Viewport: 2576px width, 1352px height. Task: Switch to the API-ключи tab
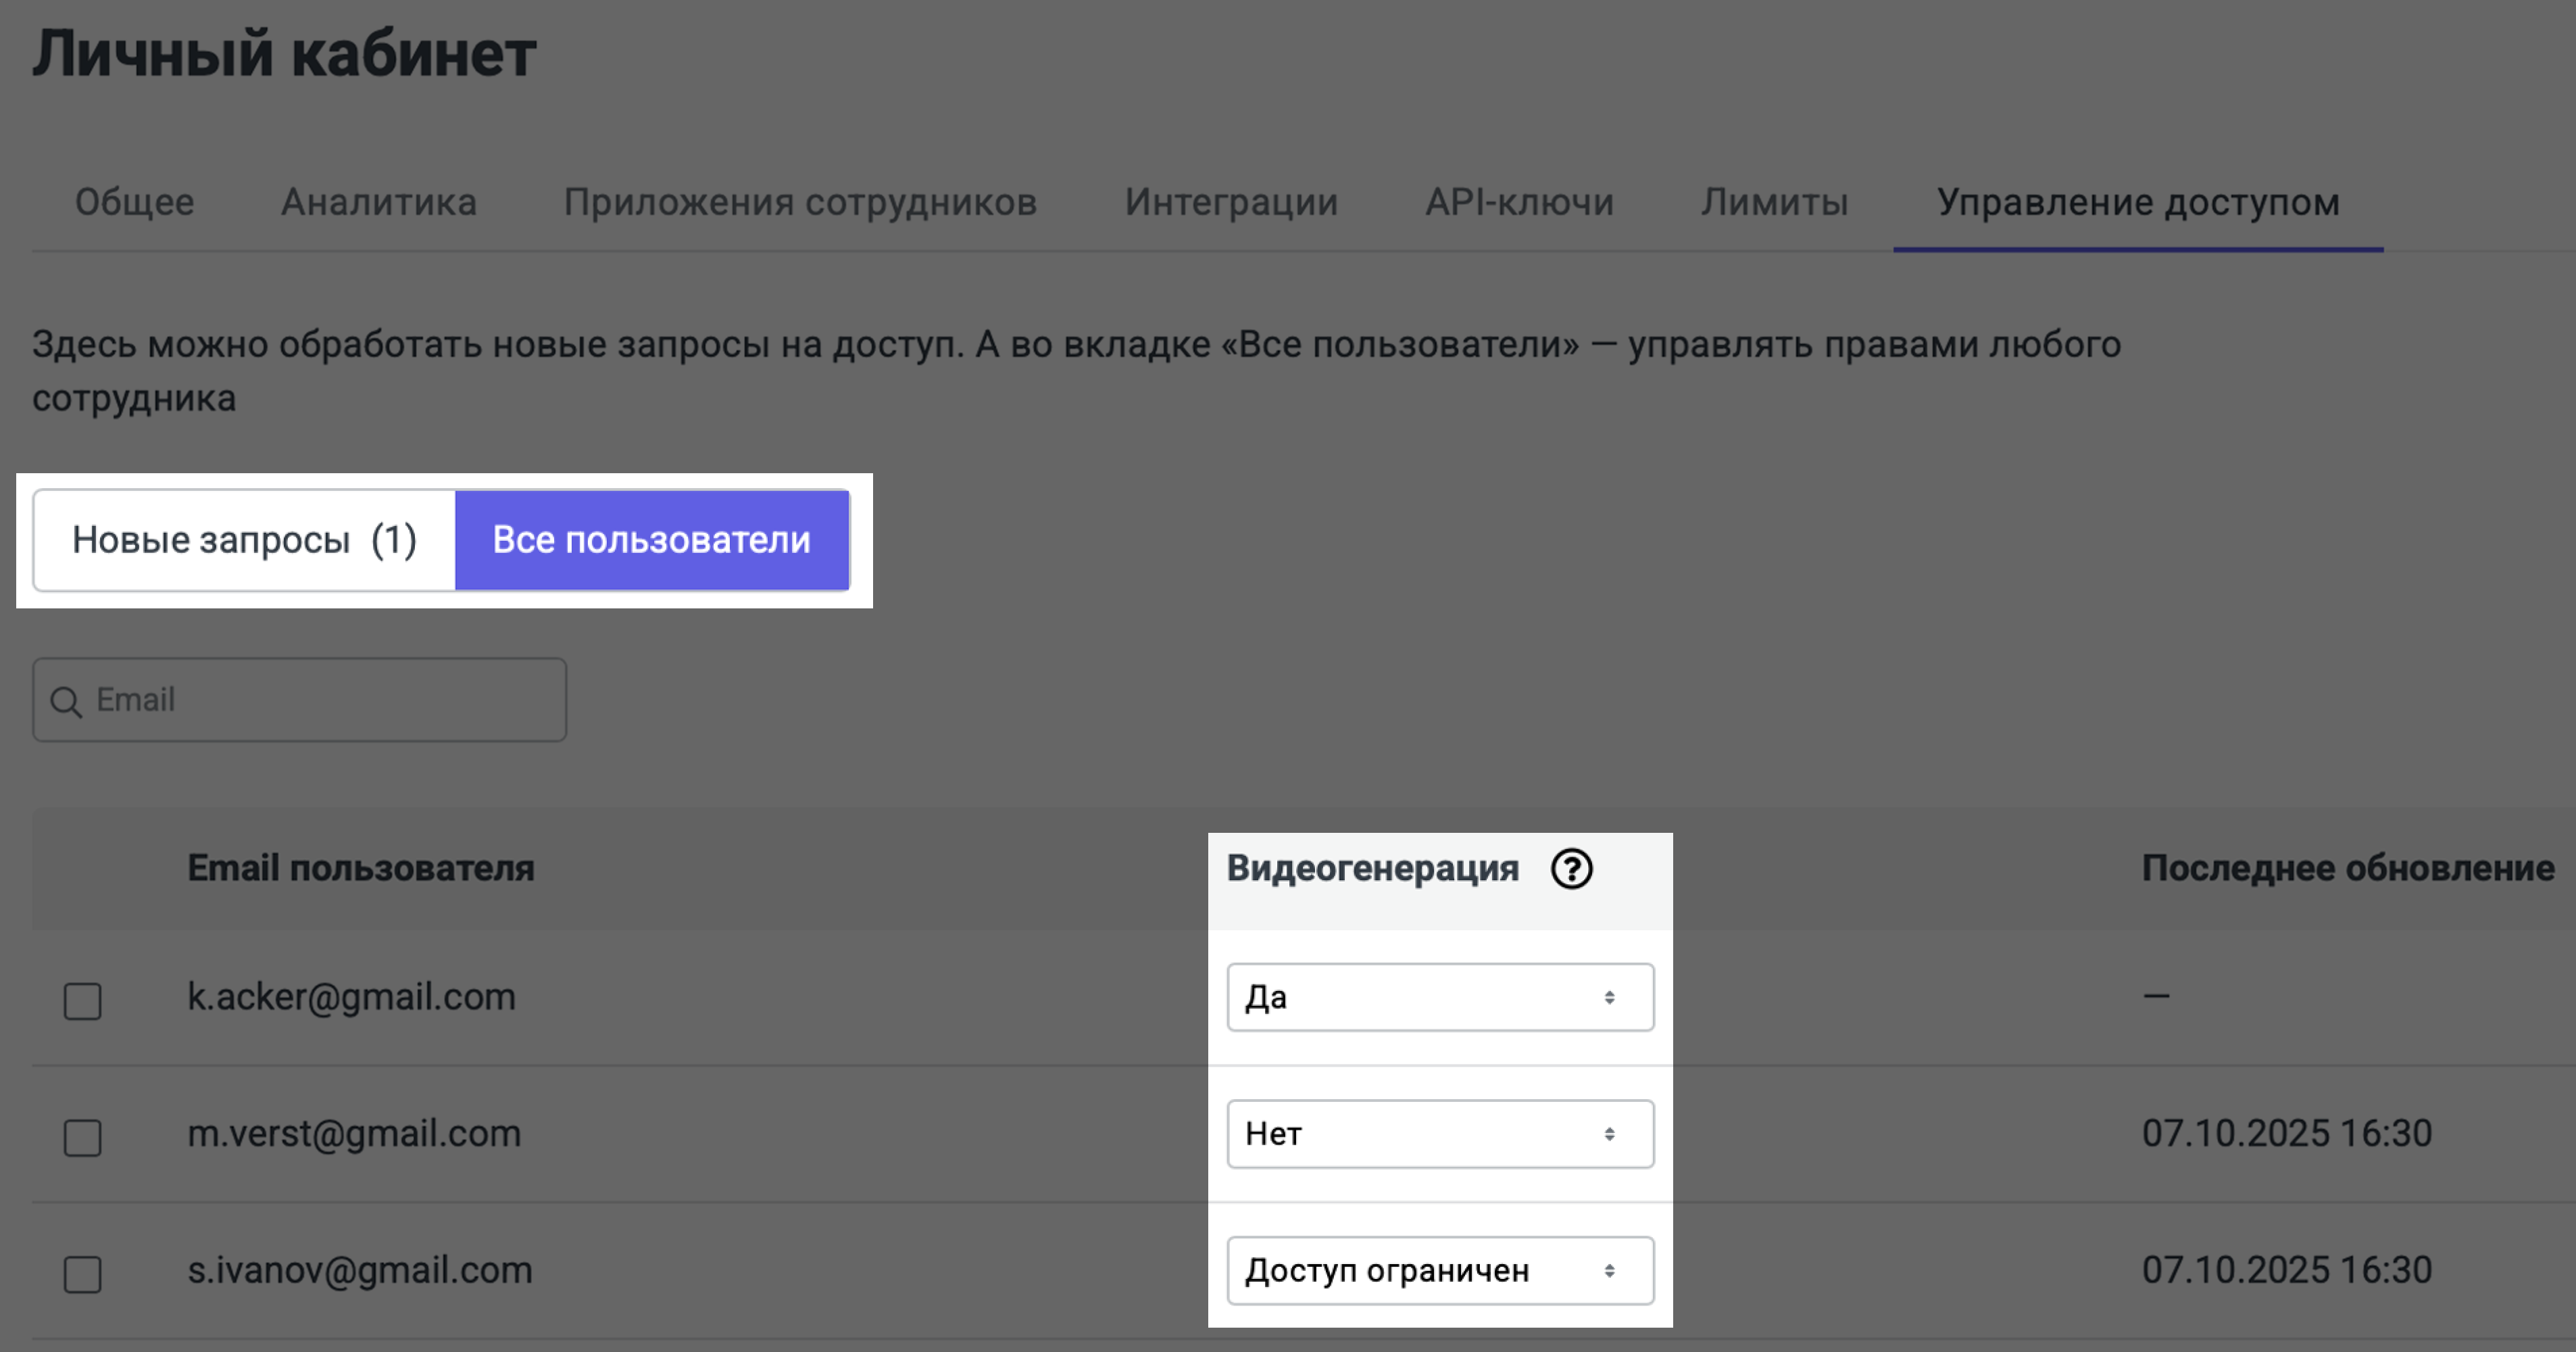point(1519,202)
